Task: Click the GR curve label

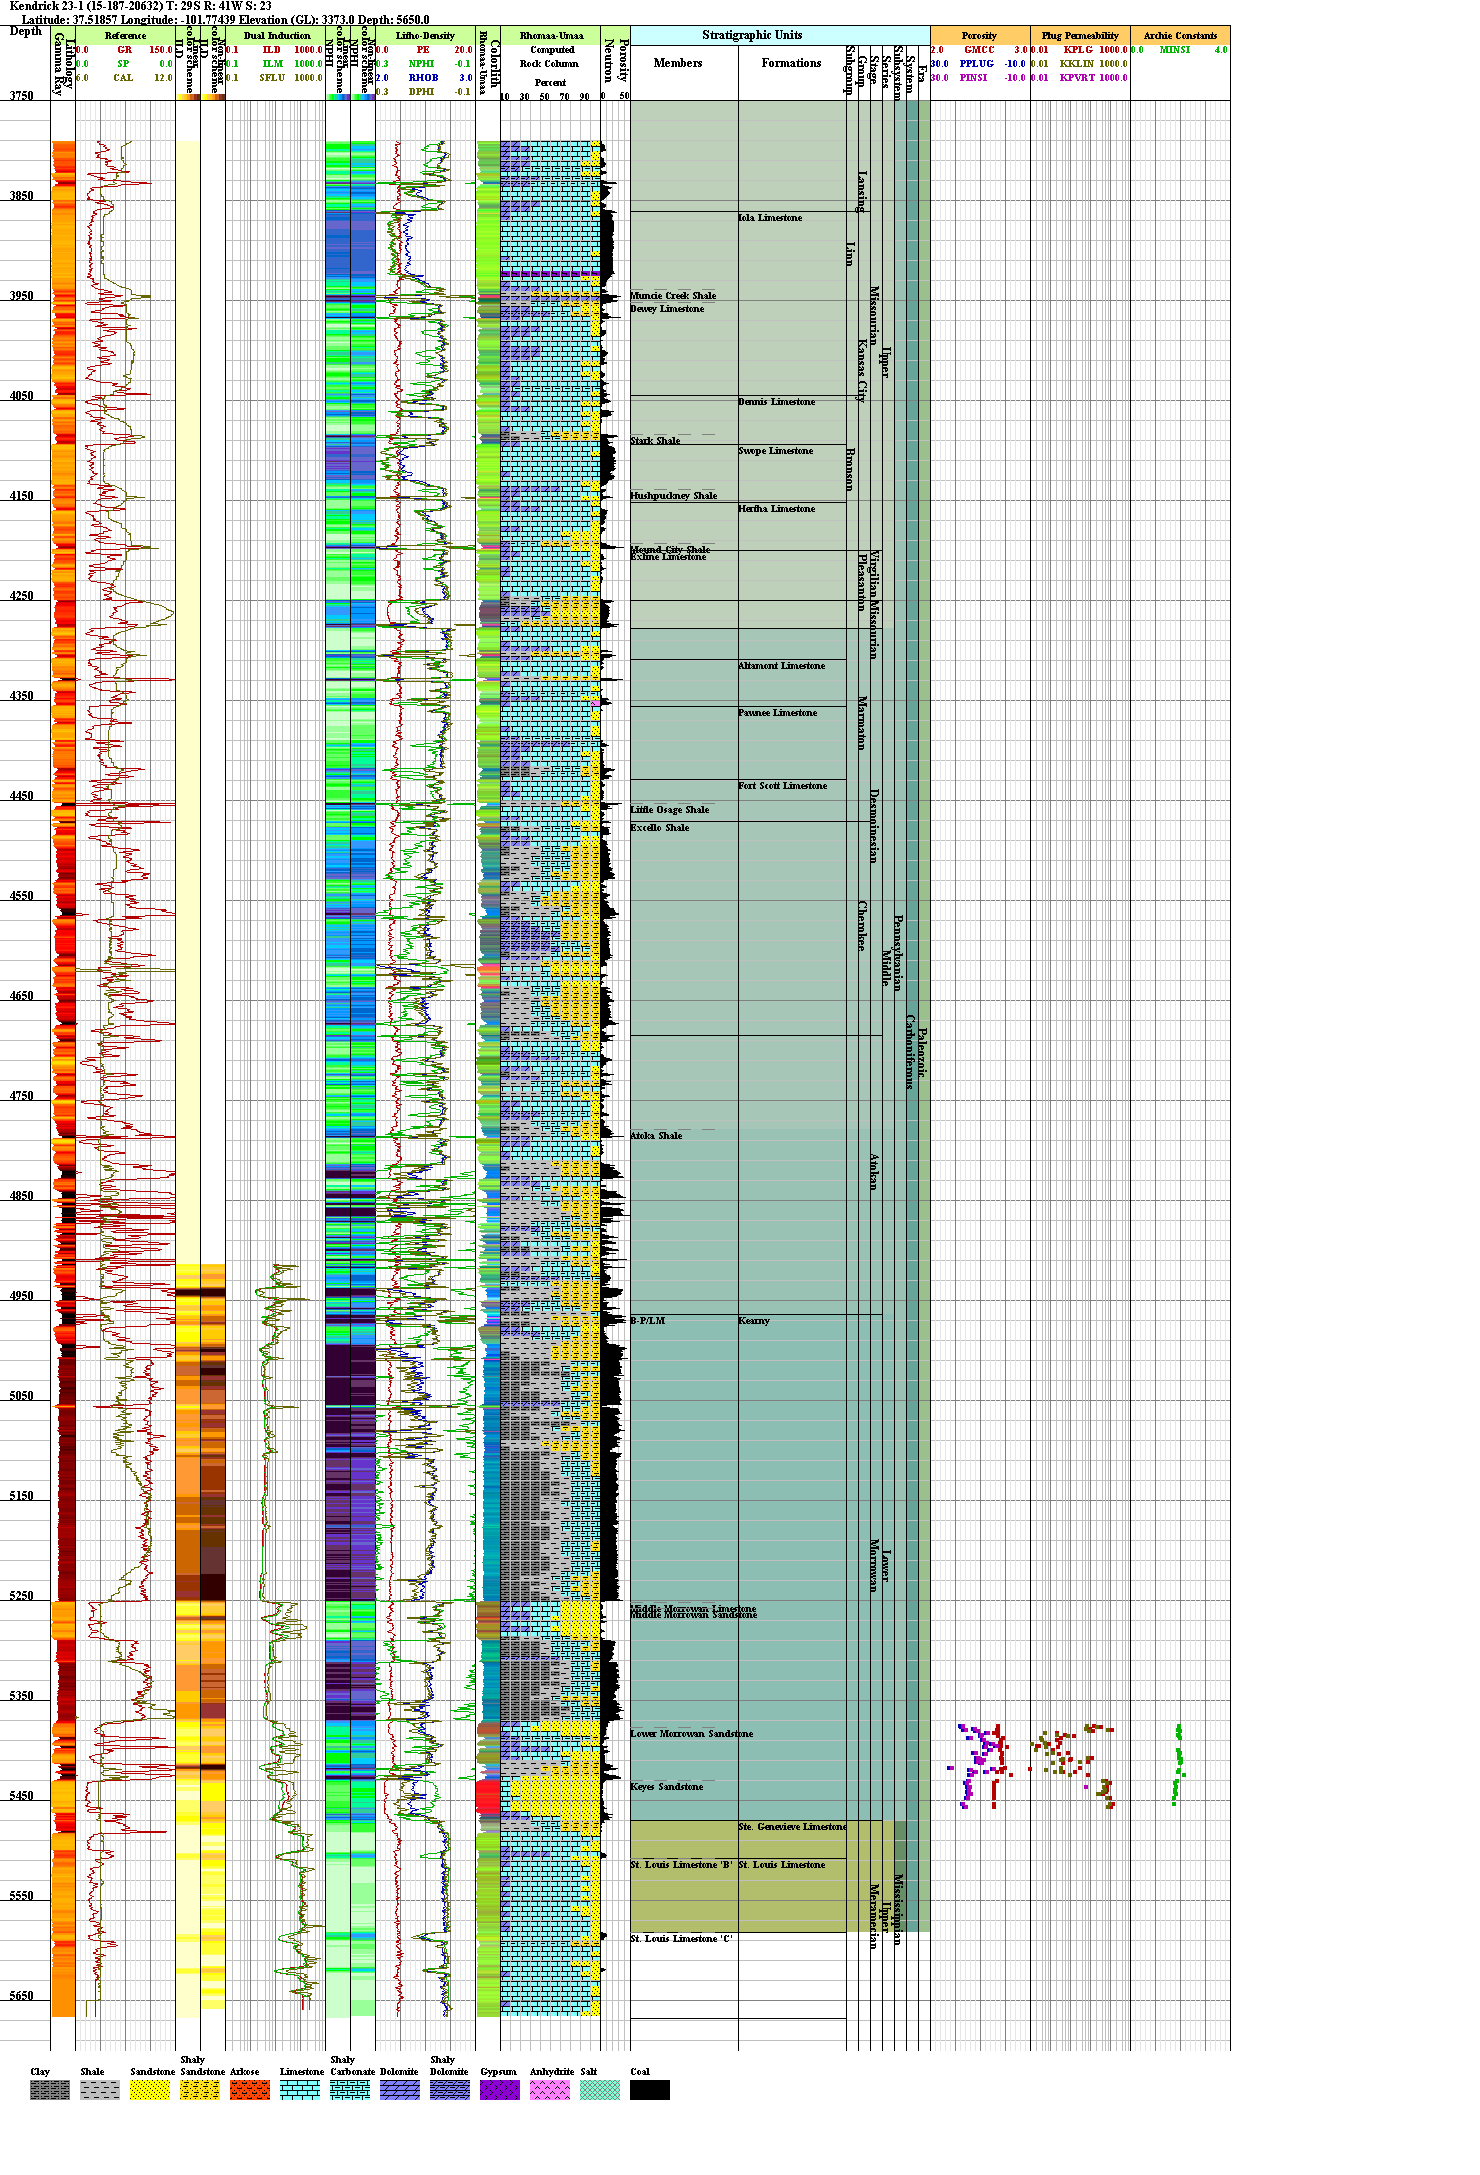Action: point(124,50)
